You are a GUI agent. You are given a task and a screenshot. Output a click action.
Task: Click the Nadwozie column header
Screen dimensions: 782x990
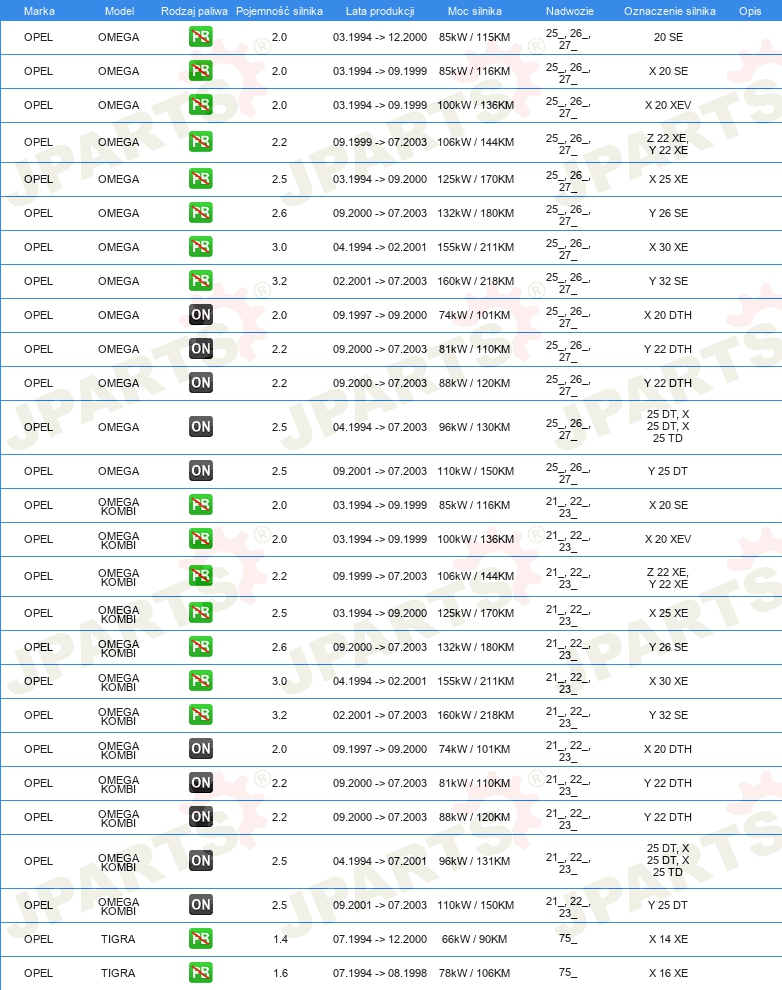pos(570,11)
